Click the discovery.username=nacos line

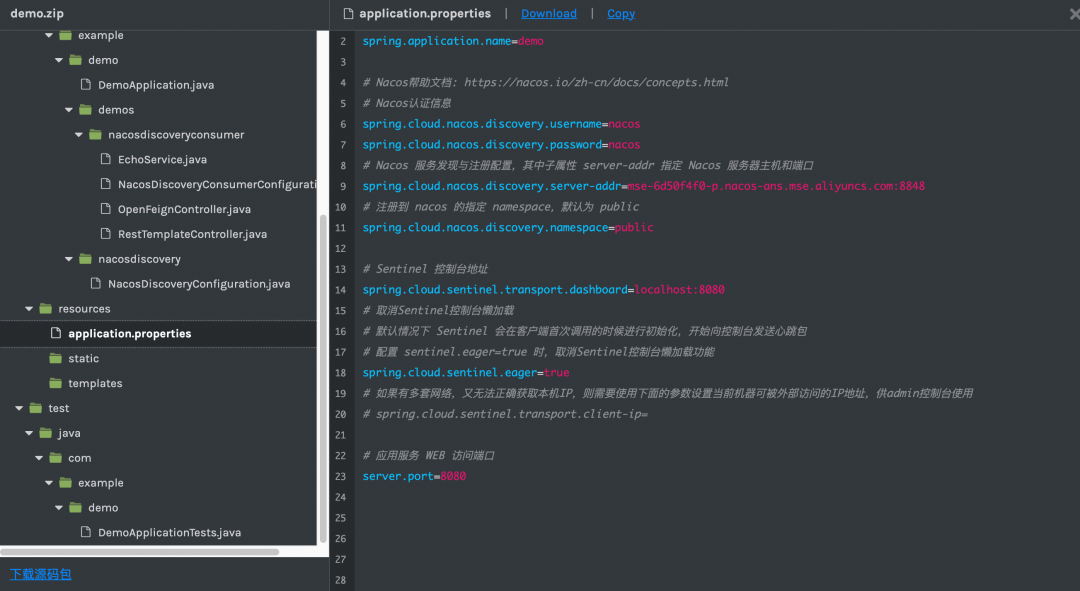coord(501,124)
